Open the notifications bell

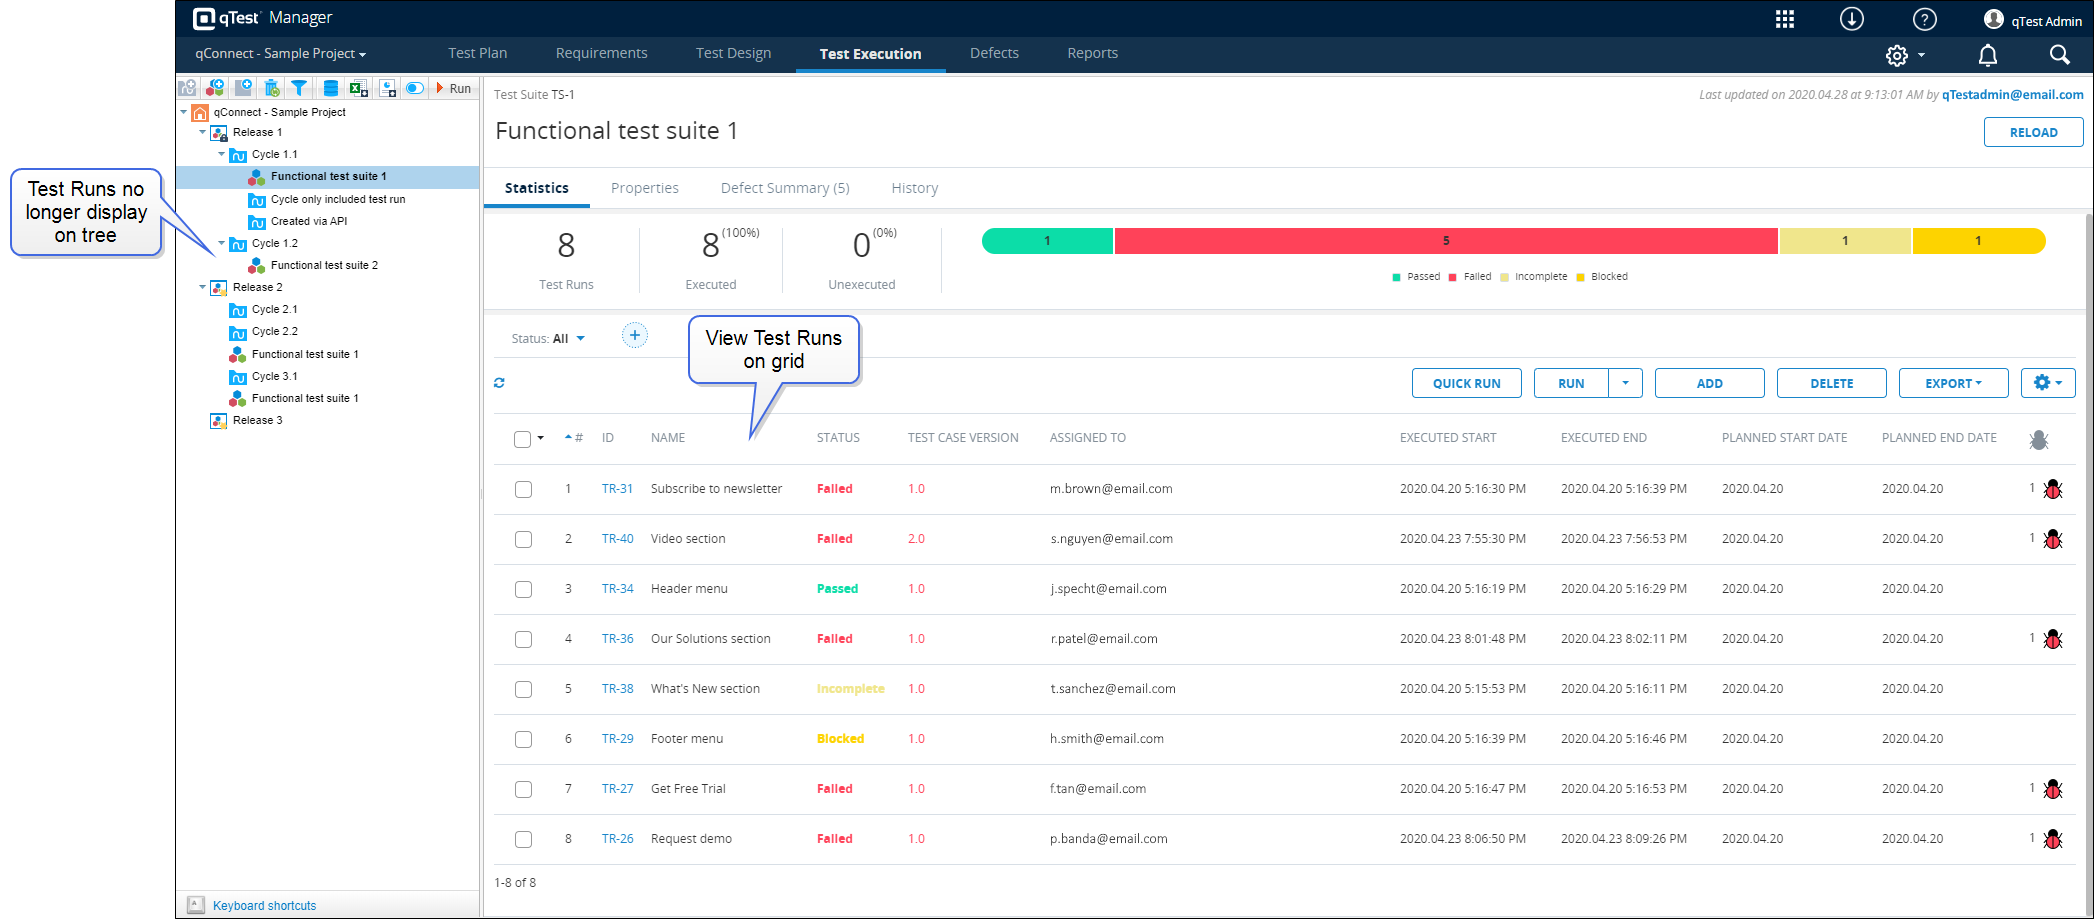(x=1987, y=56)
